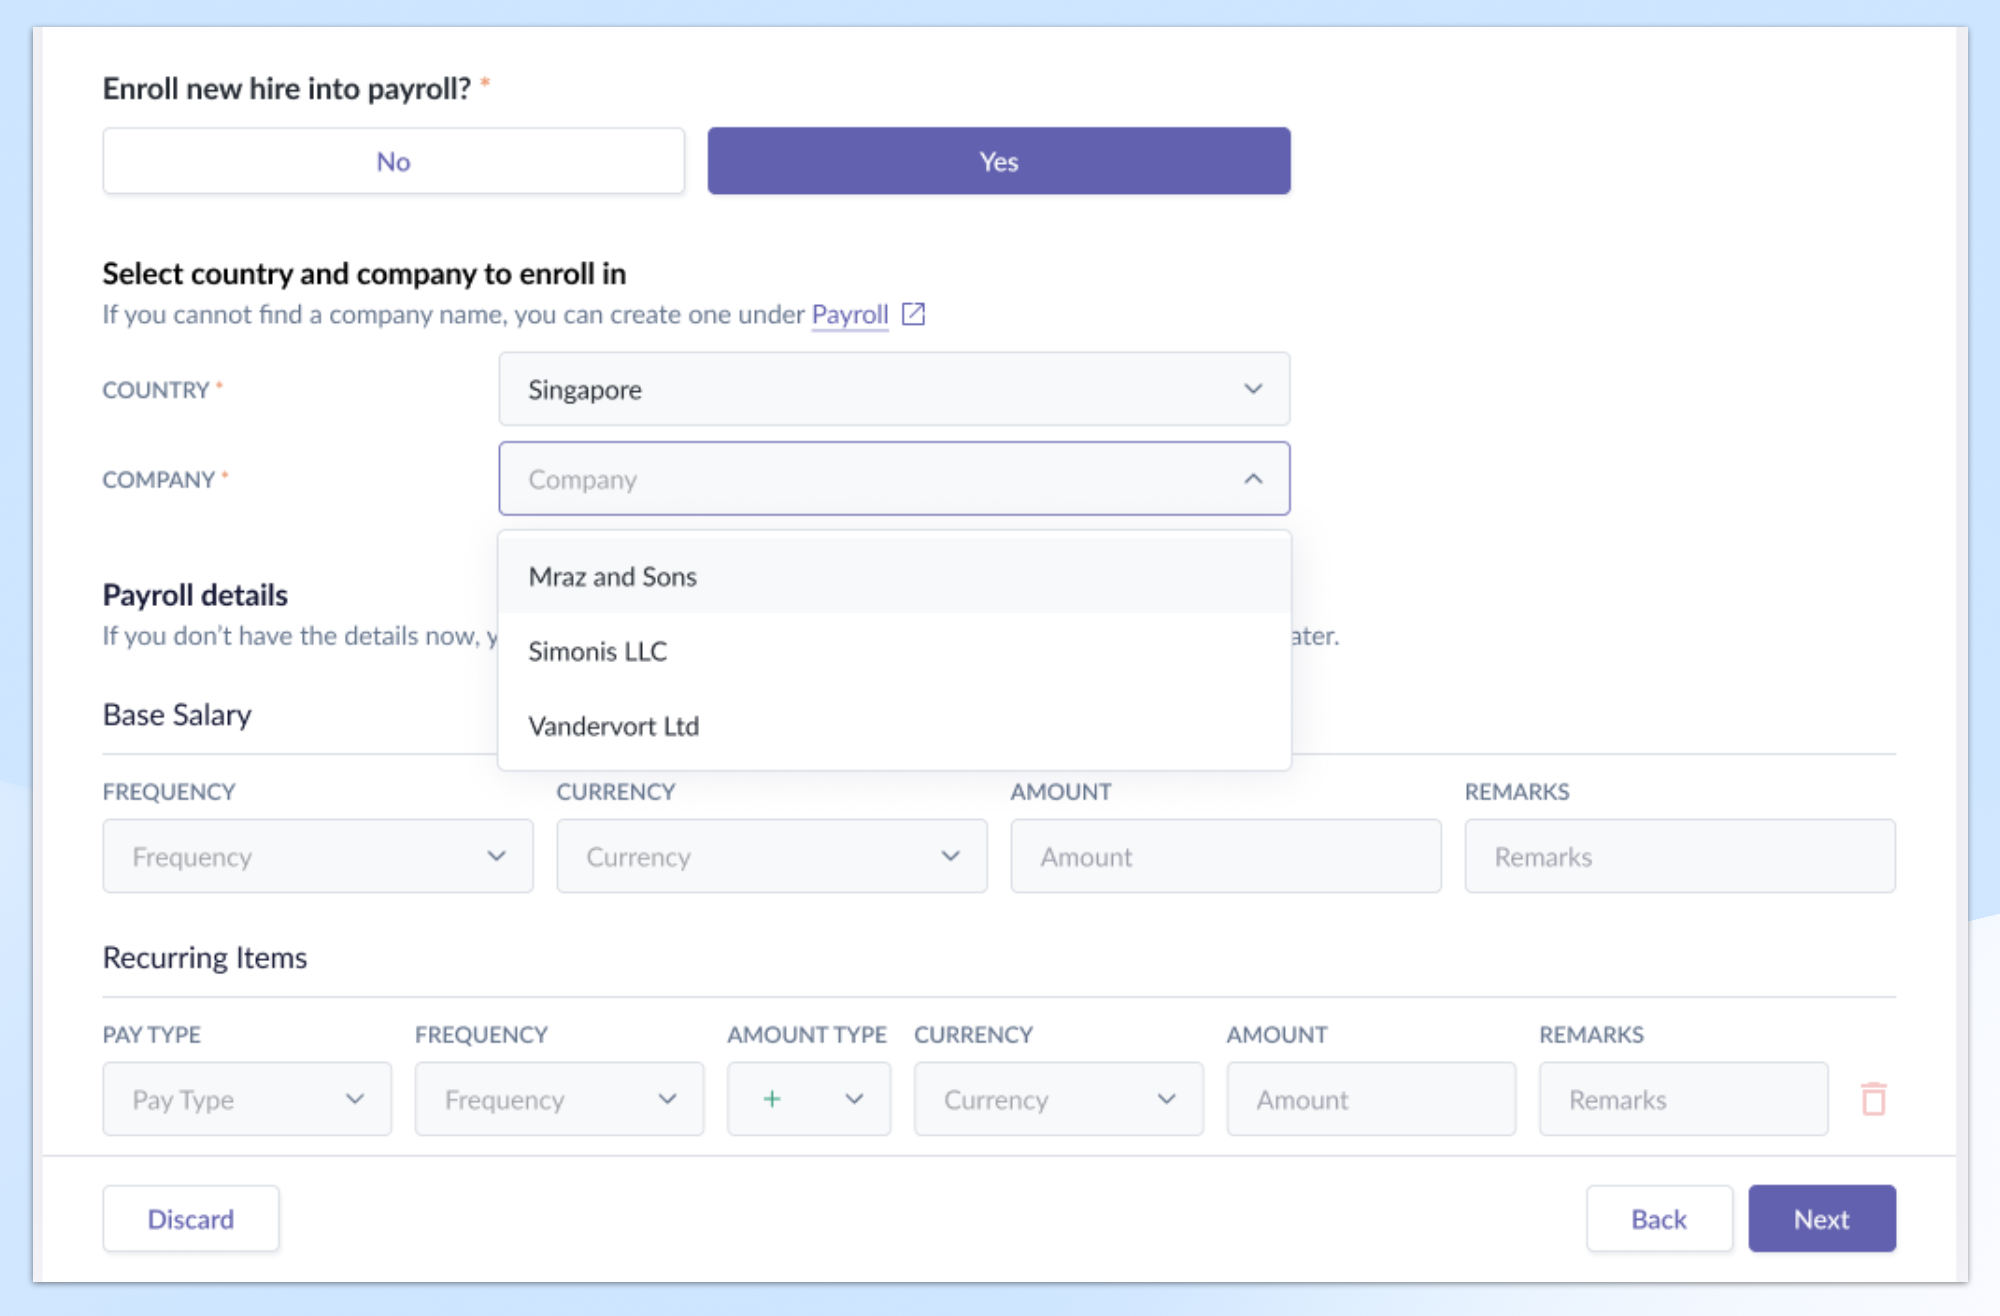Click the Recurring Items Remarks field
Screen dimensions: 2000x1316
tap(1684, 1099)
